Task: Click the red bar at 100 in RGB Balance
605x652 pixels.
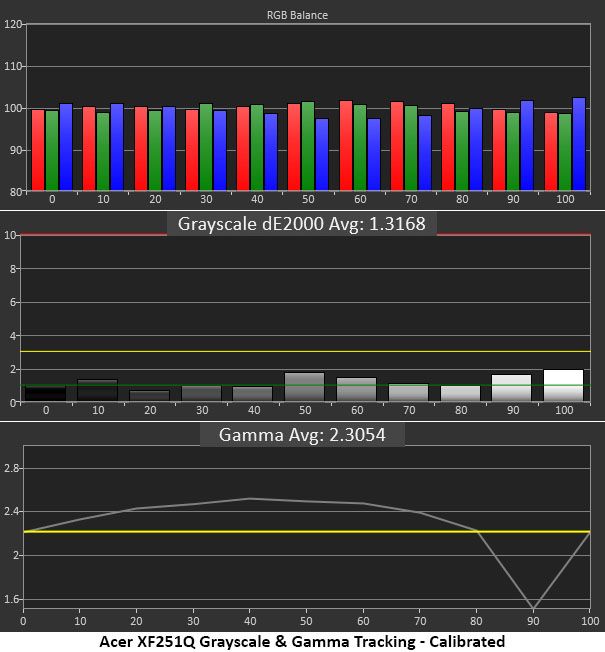Action: [x=551, y=152]
